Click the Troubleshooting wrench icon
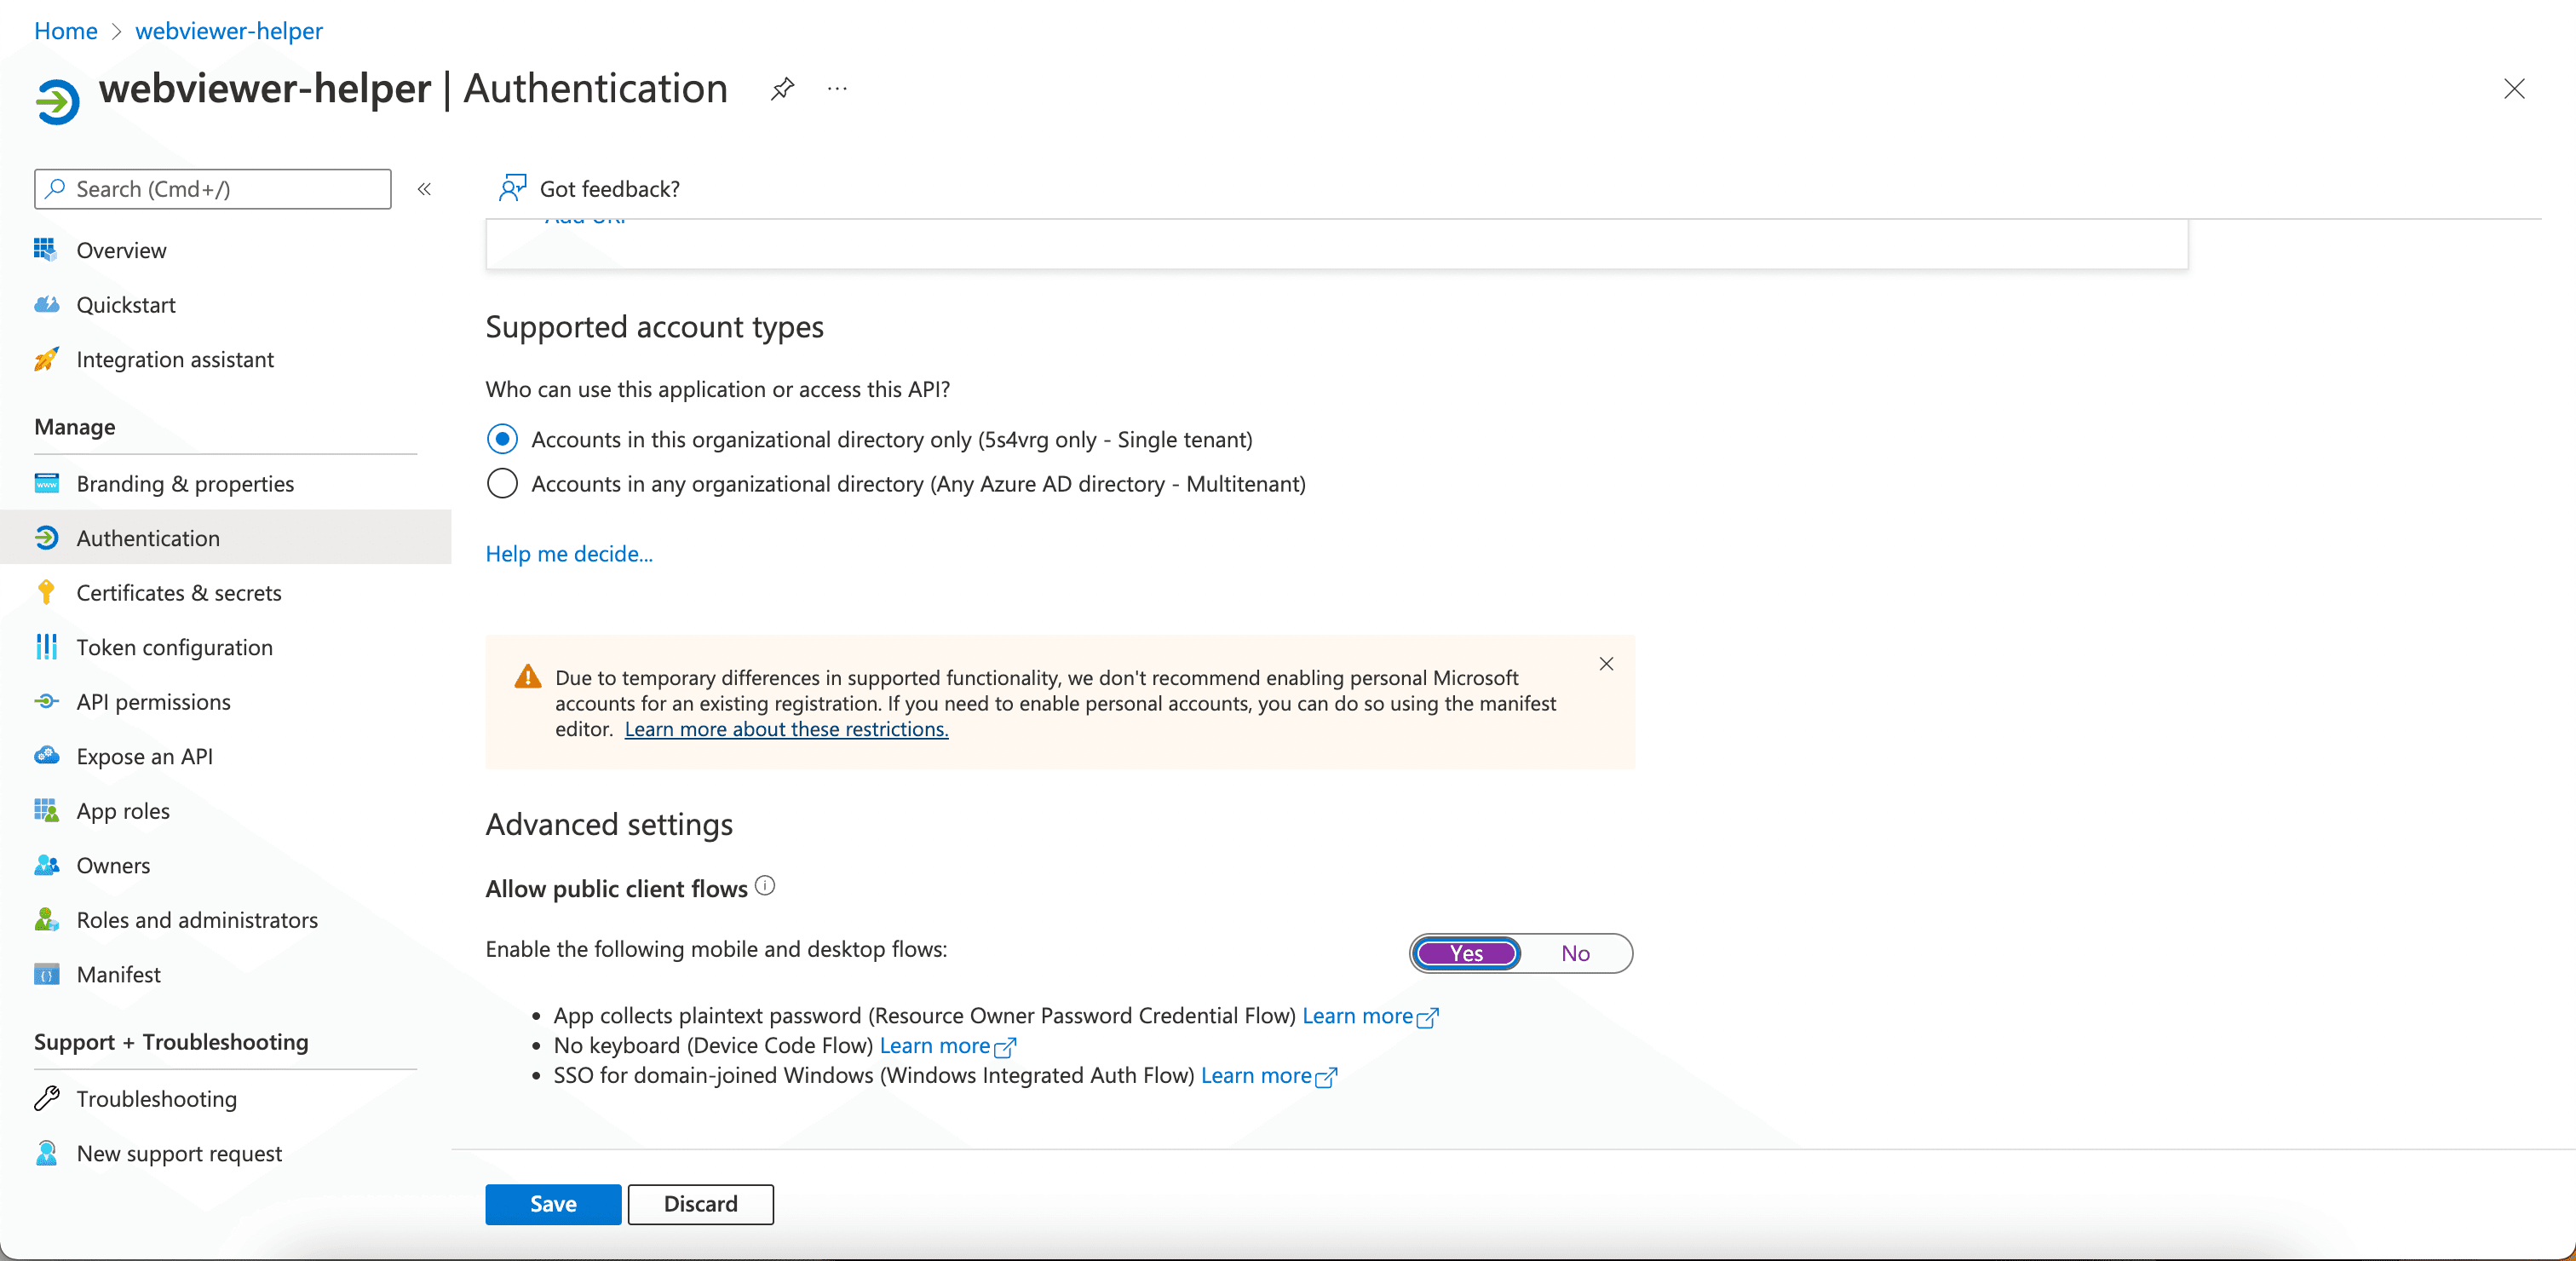Viewport: 2576px width, 1261px height. coord(46,1098)
